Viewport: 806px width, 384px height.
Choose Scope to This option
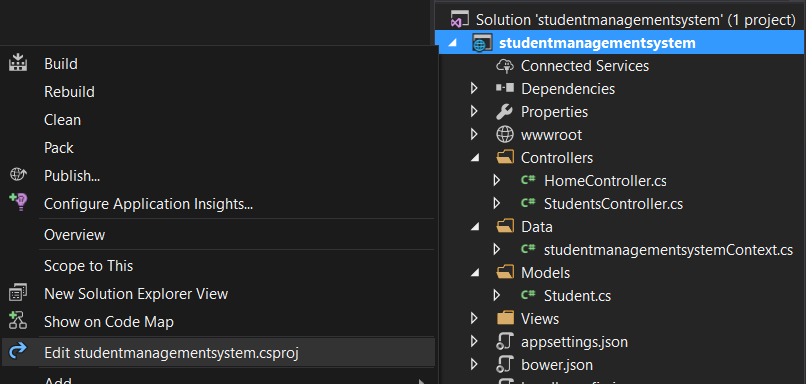tap(88, 266)
